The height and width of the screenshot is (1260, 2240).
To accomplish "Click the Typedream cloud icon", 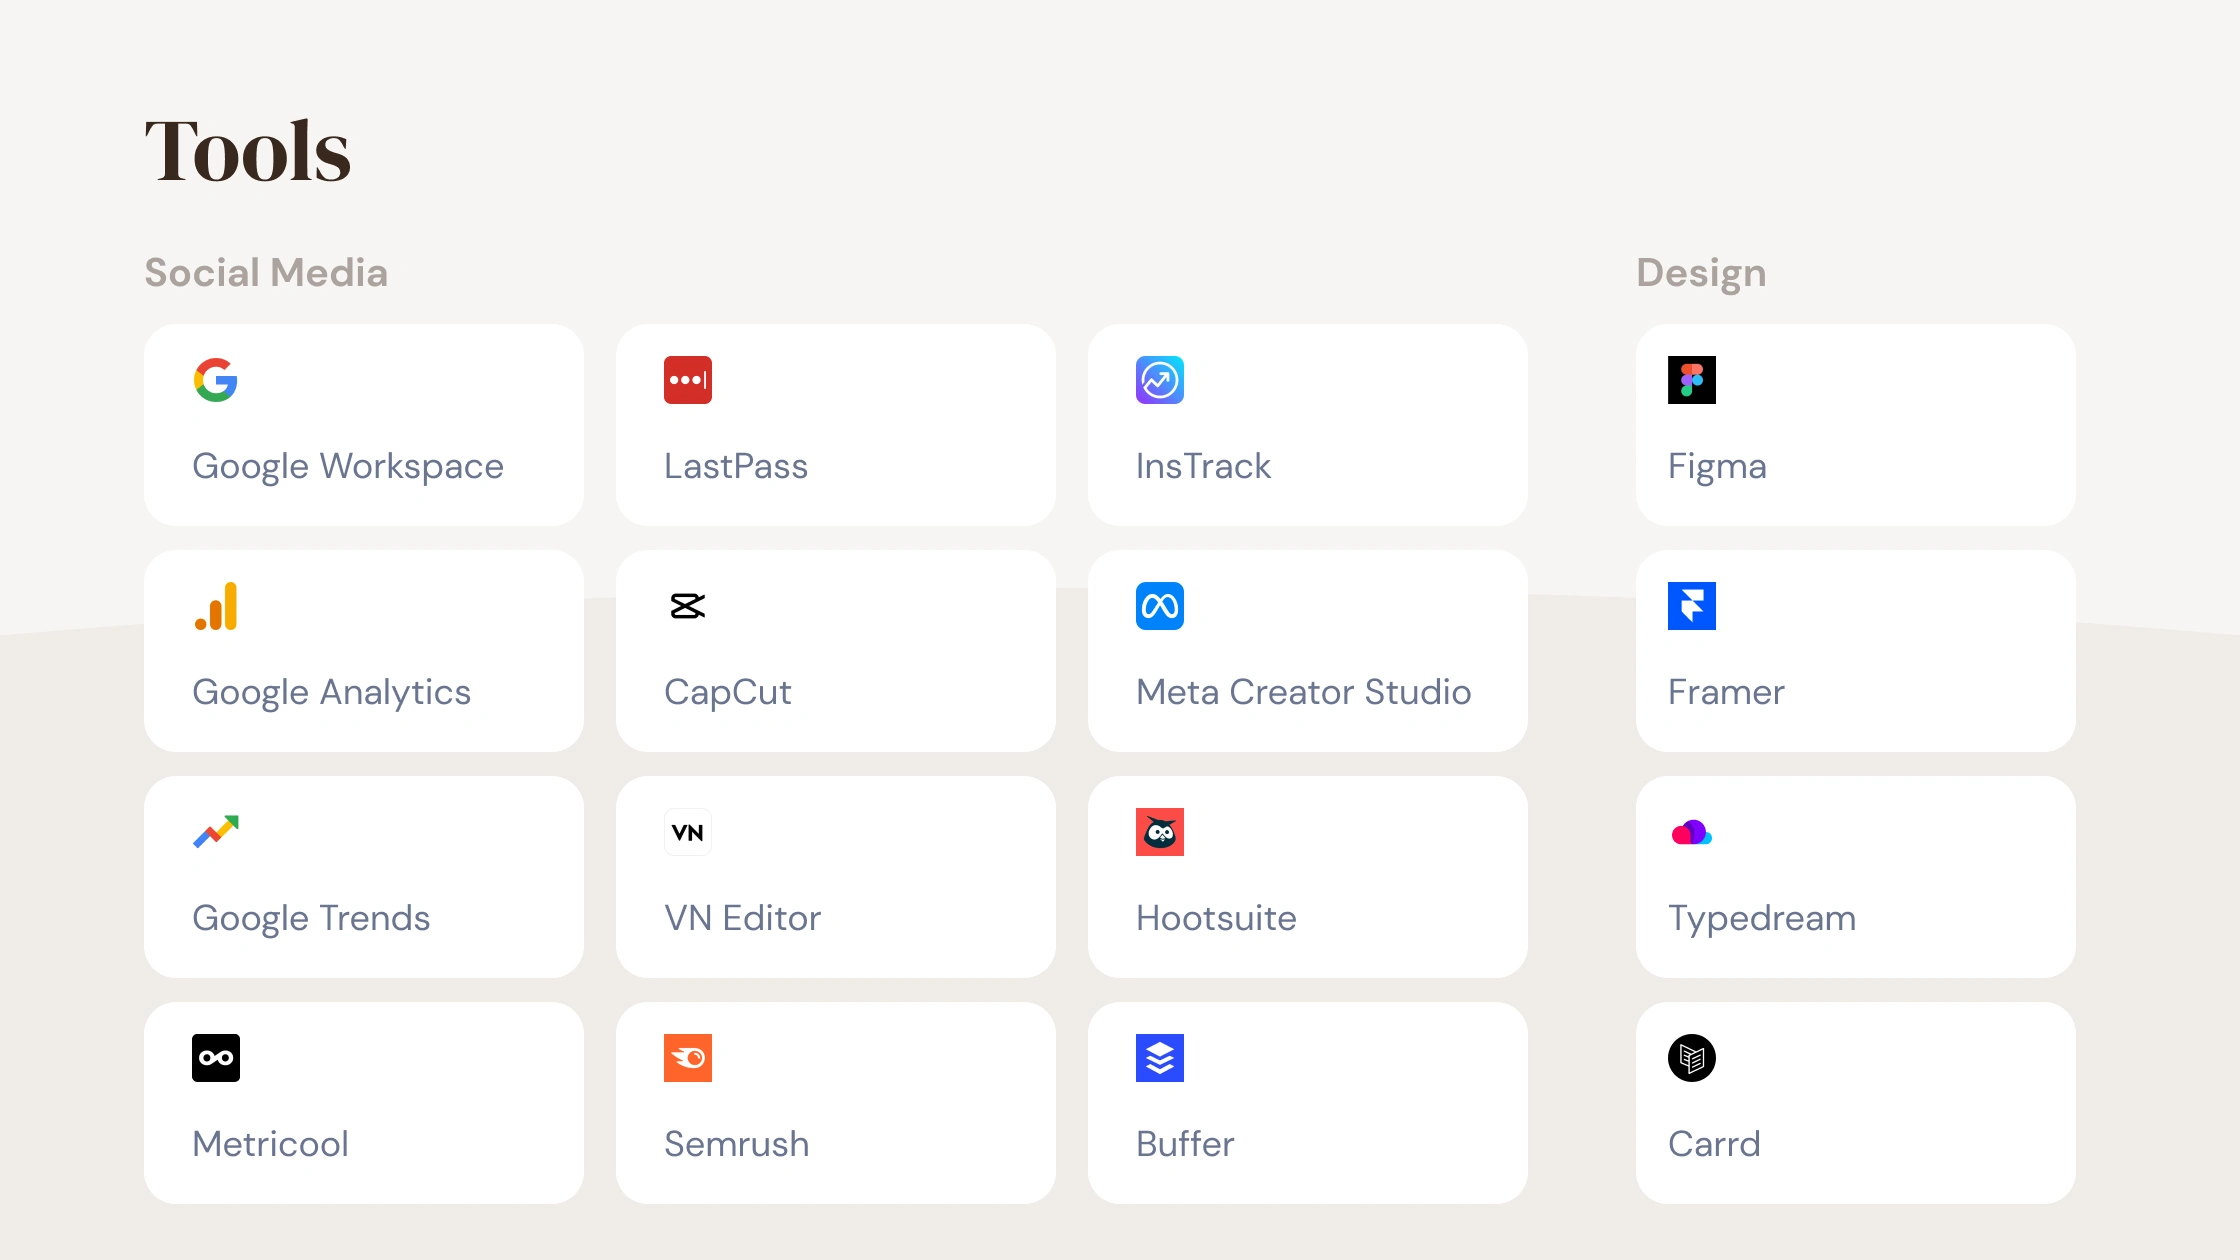I will click(1692, 832).
